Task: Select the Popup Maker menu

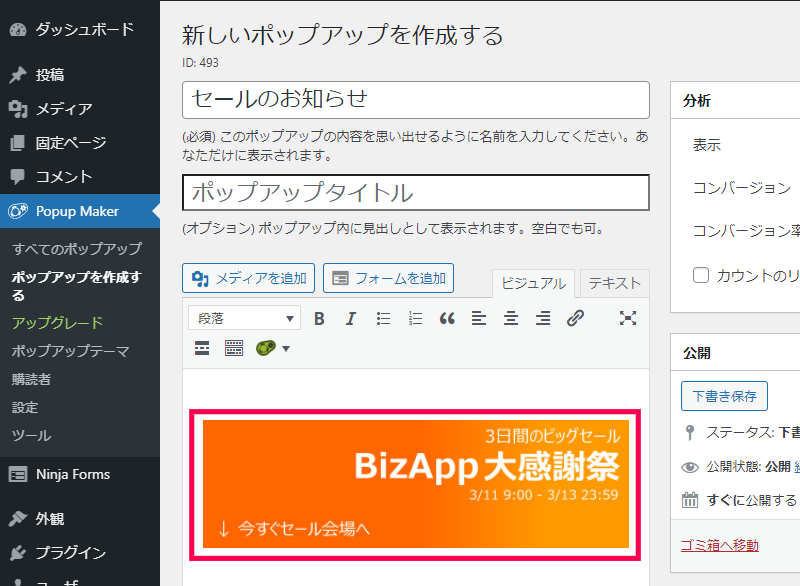Action: tap(80, 211)
